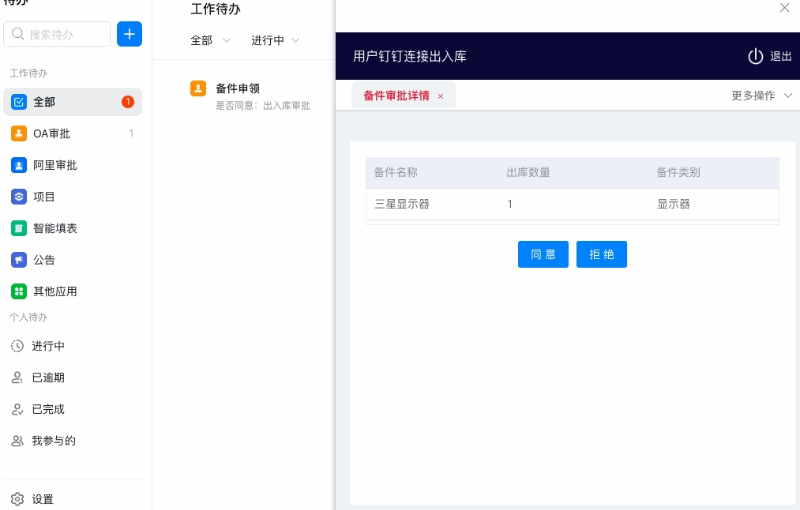Select the 全部 checkbox icon in sidebar

pos(19,102)
